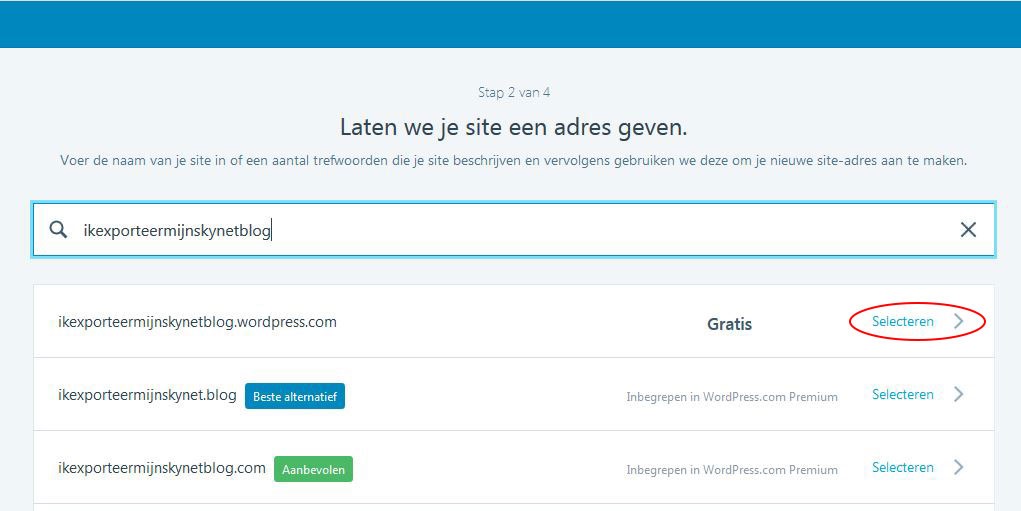
Task: Click the heading Laten we je site een adres geven
Action: tap(514, 127)
